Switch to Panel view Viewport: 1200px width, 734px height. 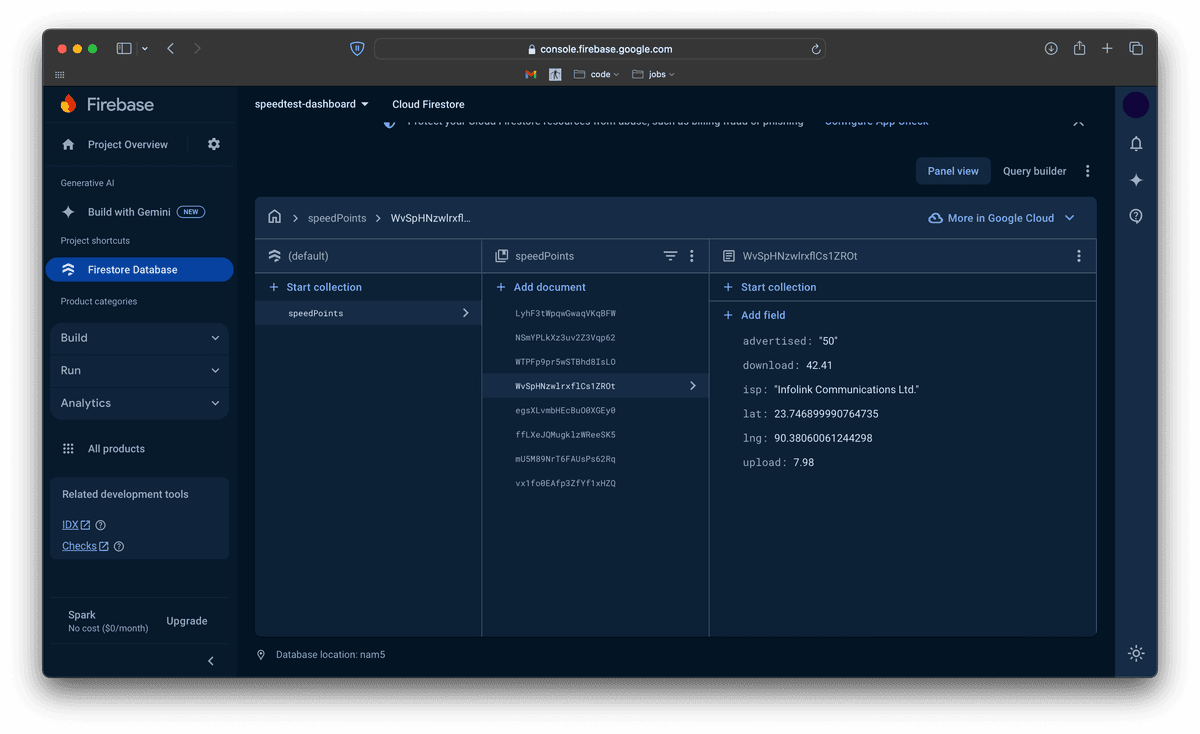(x=953, y=171)
